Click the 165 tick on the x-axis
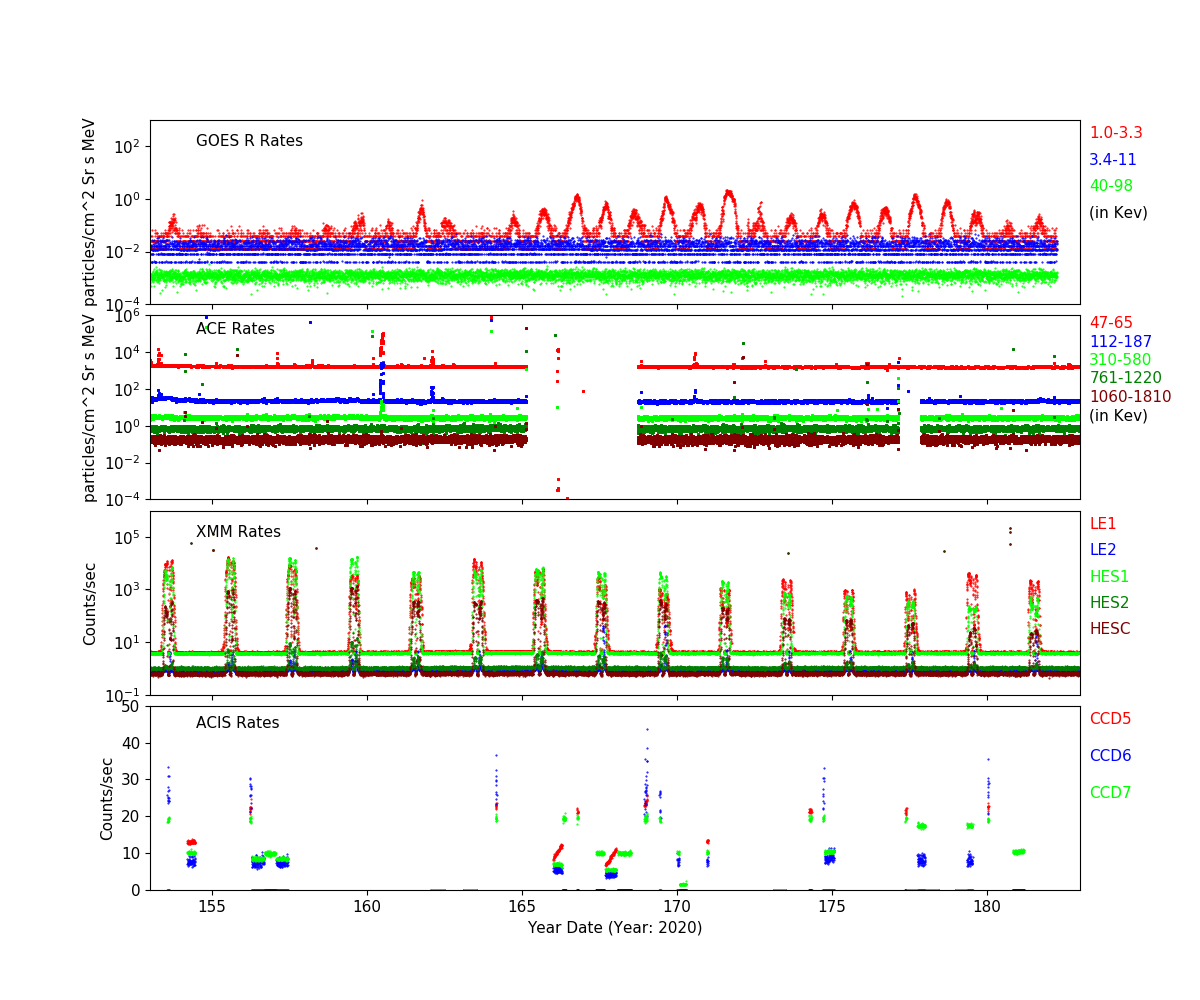This screenshot has height=1000, width=1200. point(522,907)
